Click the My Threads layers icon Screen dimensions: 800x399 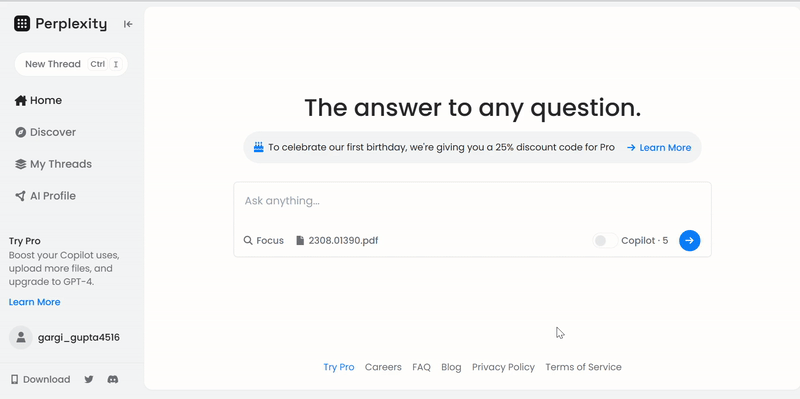tap(20, 164)
